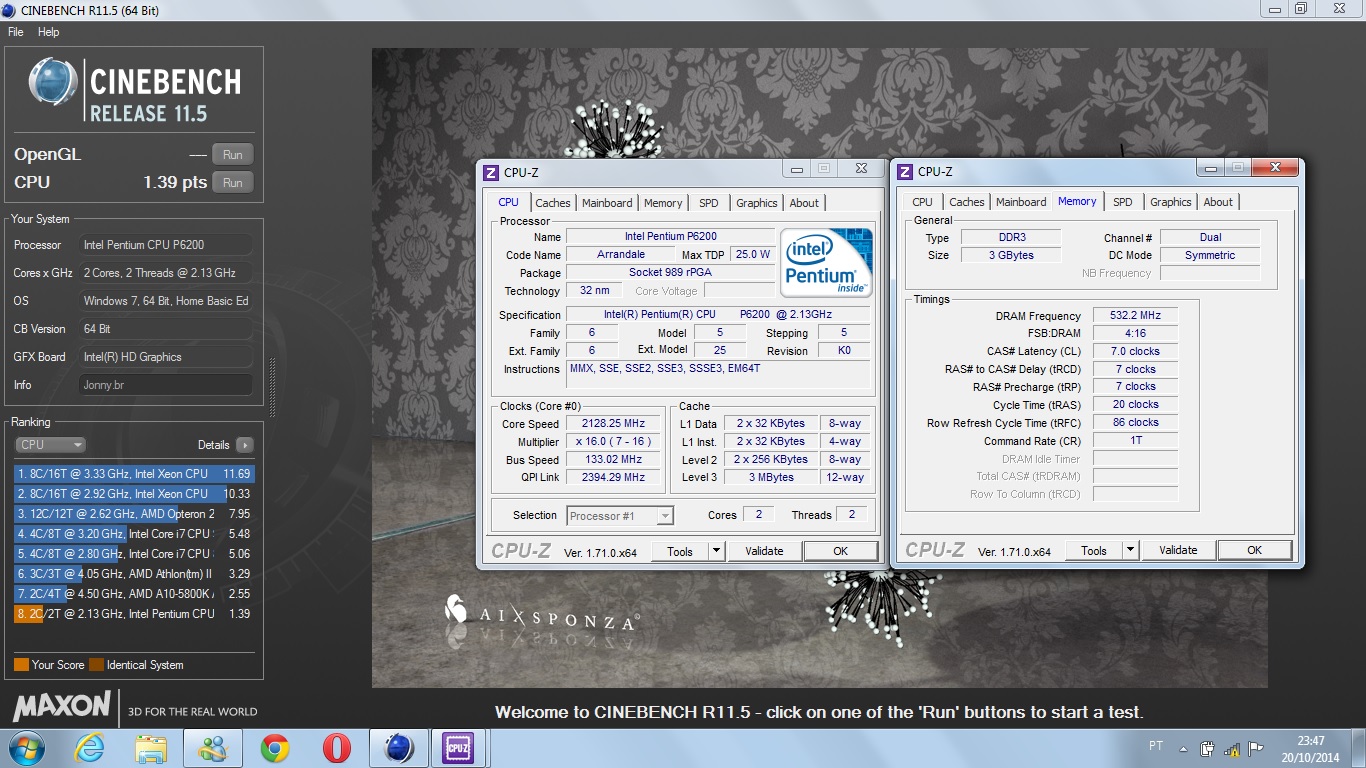Click Tools button in Memory CPU-Z window
This screenshot has height=768, width=1366.
pyautogui.click(x=1094, y=550)
